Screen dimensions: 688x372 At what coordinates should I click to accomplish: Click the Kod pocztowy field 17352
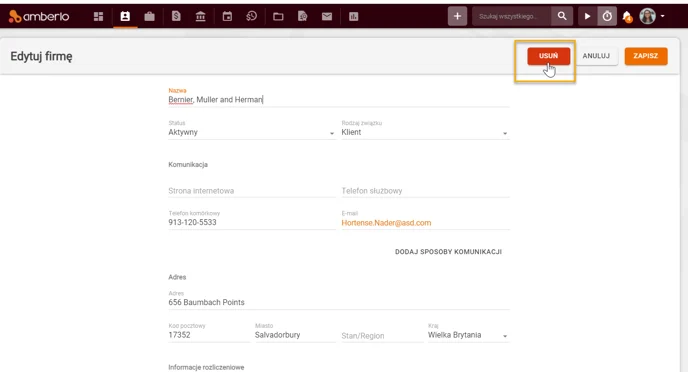pos(209,335)
